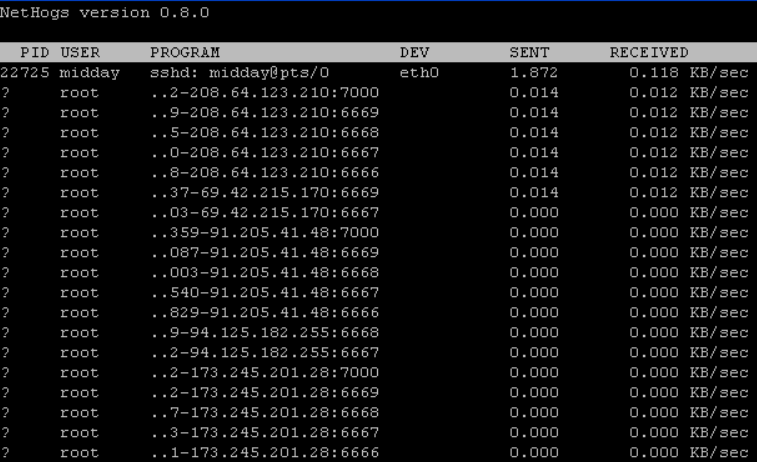Select PID 22725 in the first row
This screenshot has width=757, height=462.
coord(25,72)
